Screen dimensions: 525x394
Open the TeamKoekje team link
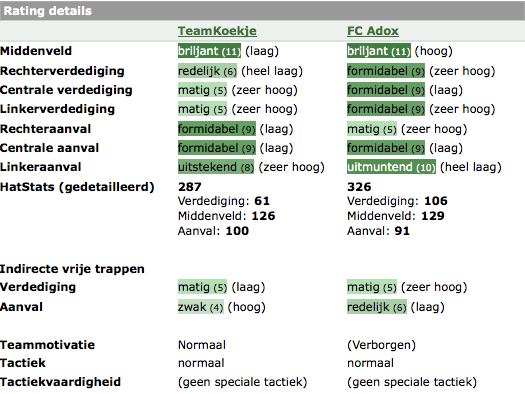click(217, 31)
